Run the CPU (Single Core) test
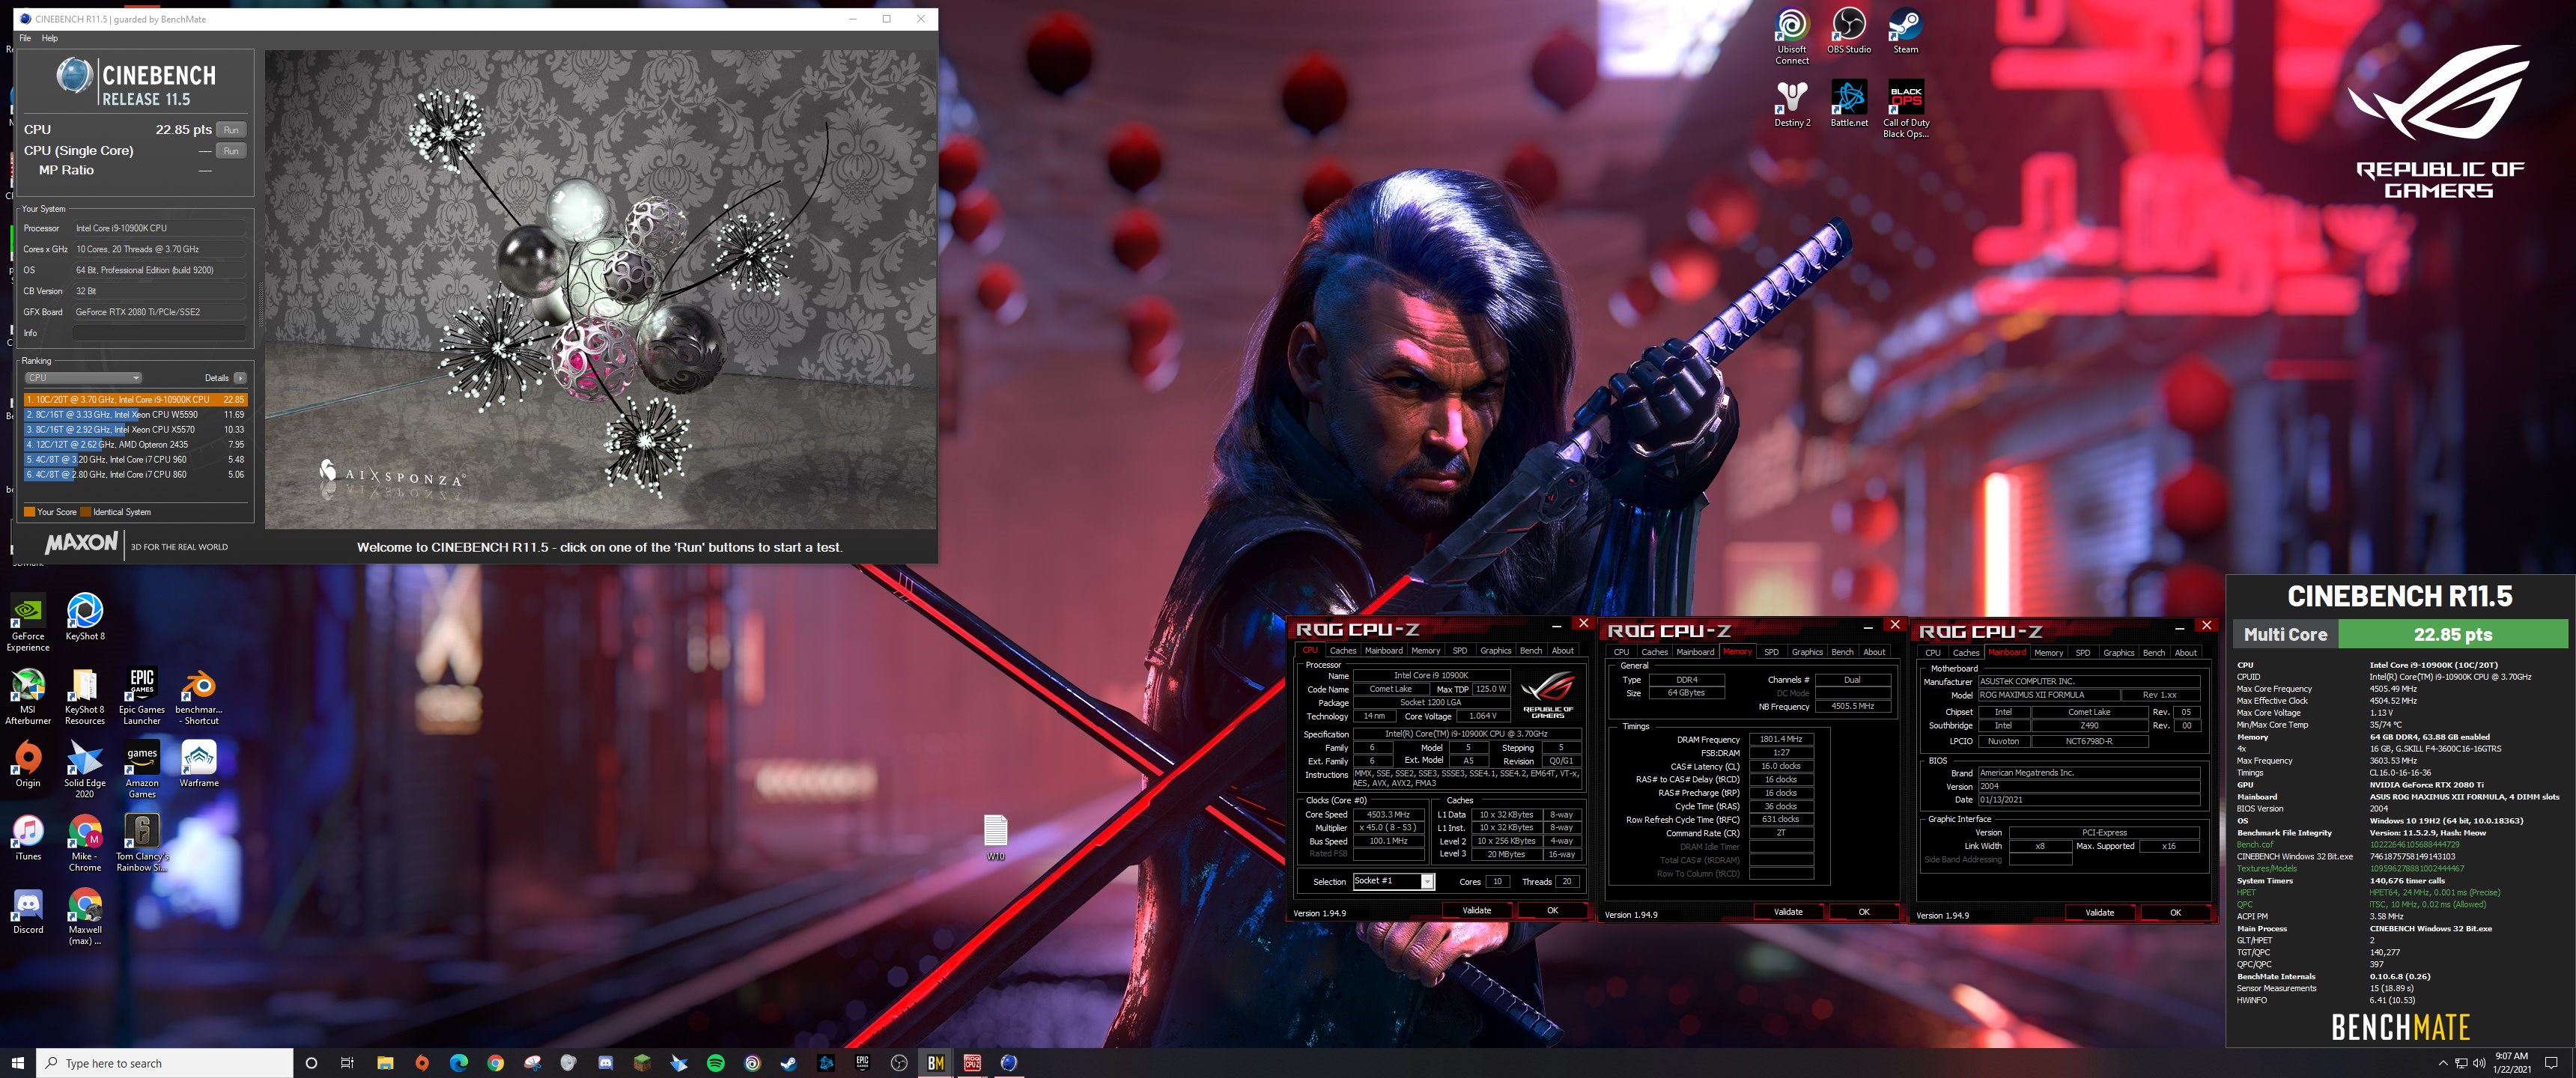 231,151
